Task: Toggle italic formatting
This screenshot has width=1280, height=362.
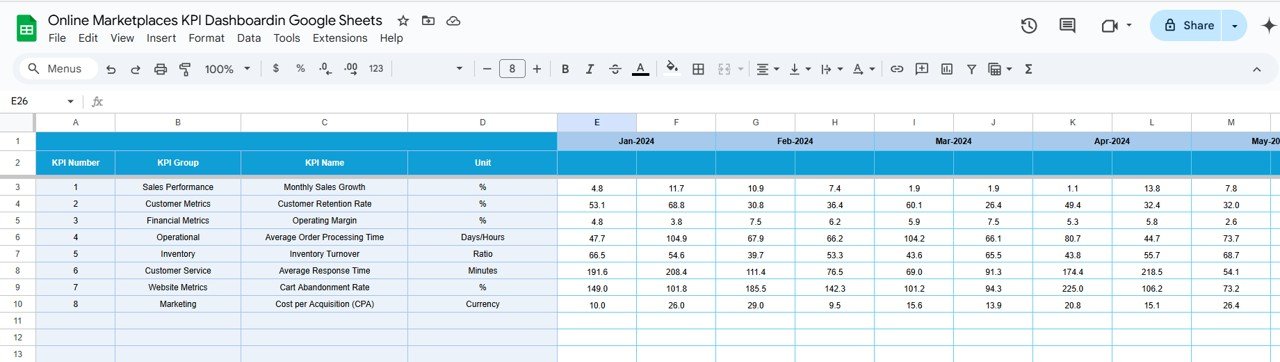Action: 590,69
